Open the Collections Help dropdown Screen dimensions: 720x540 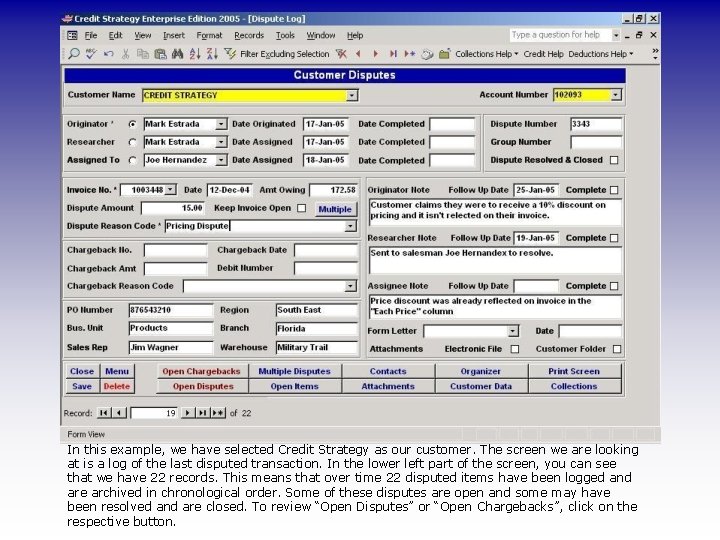click(x=487, y=54)
